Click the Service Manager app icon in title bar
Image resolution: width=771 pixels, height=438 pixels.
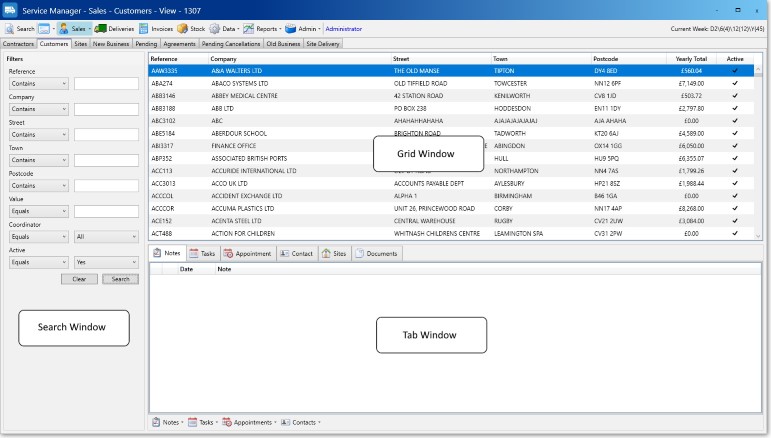[x=10, y=10]
